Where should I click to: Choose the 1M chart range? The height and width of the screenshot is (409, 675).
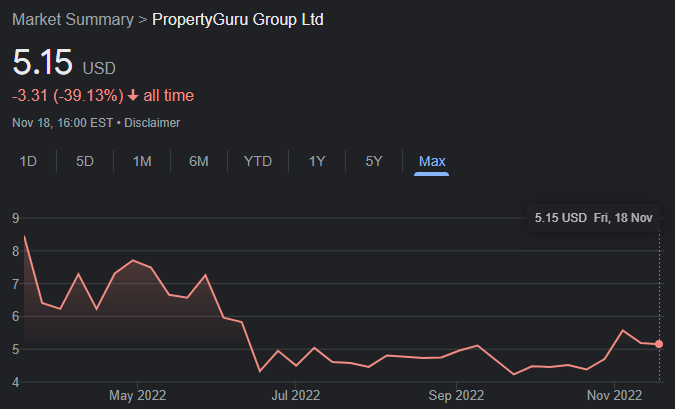142,161
